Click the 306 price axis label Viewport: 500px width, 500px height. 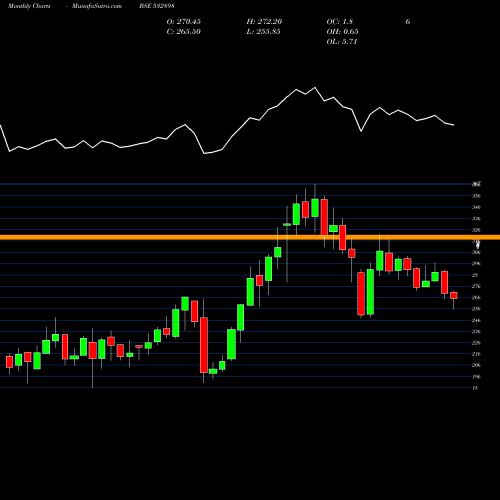pos(476,252)
